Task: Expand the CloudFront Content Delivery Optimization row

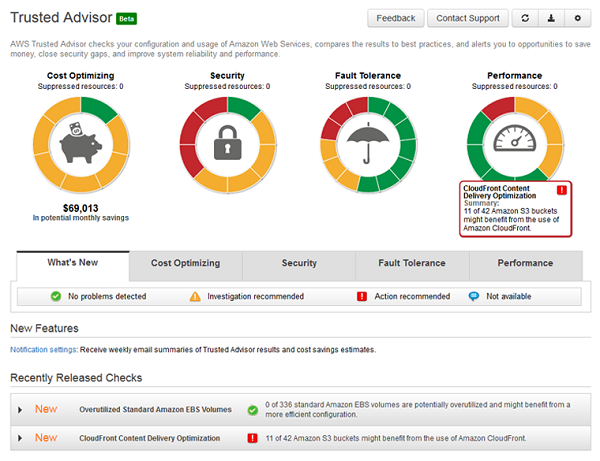Action: (x=20, y=438)
